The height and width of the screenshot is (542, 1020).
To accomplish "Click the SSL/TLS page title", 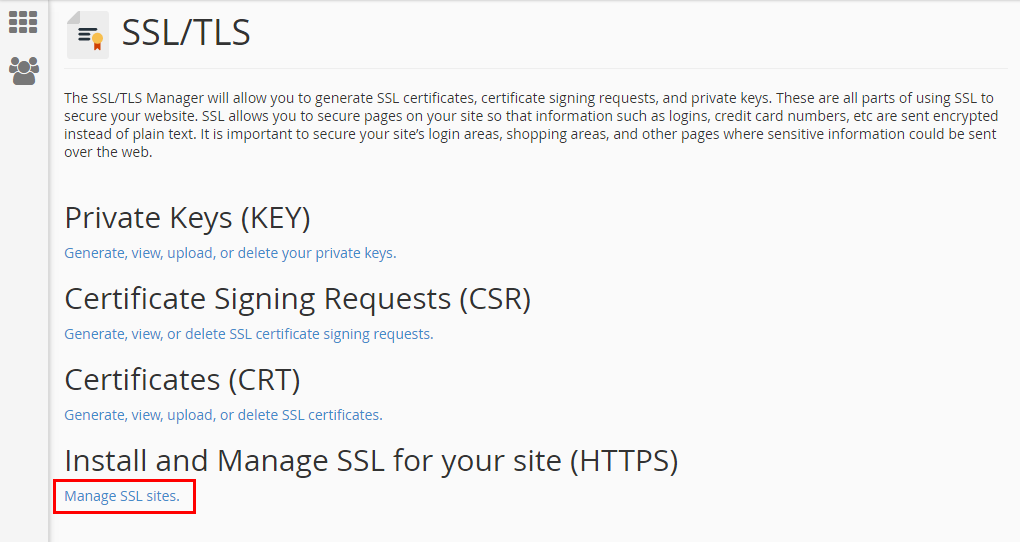I will [186, 33].
